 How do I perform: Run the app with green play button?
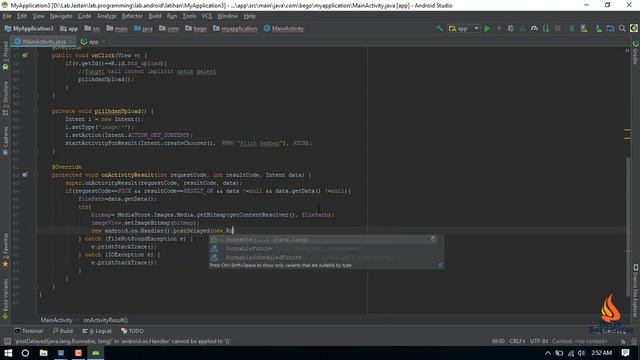[487, 29]
